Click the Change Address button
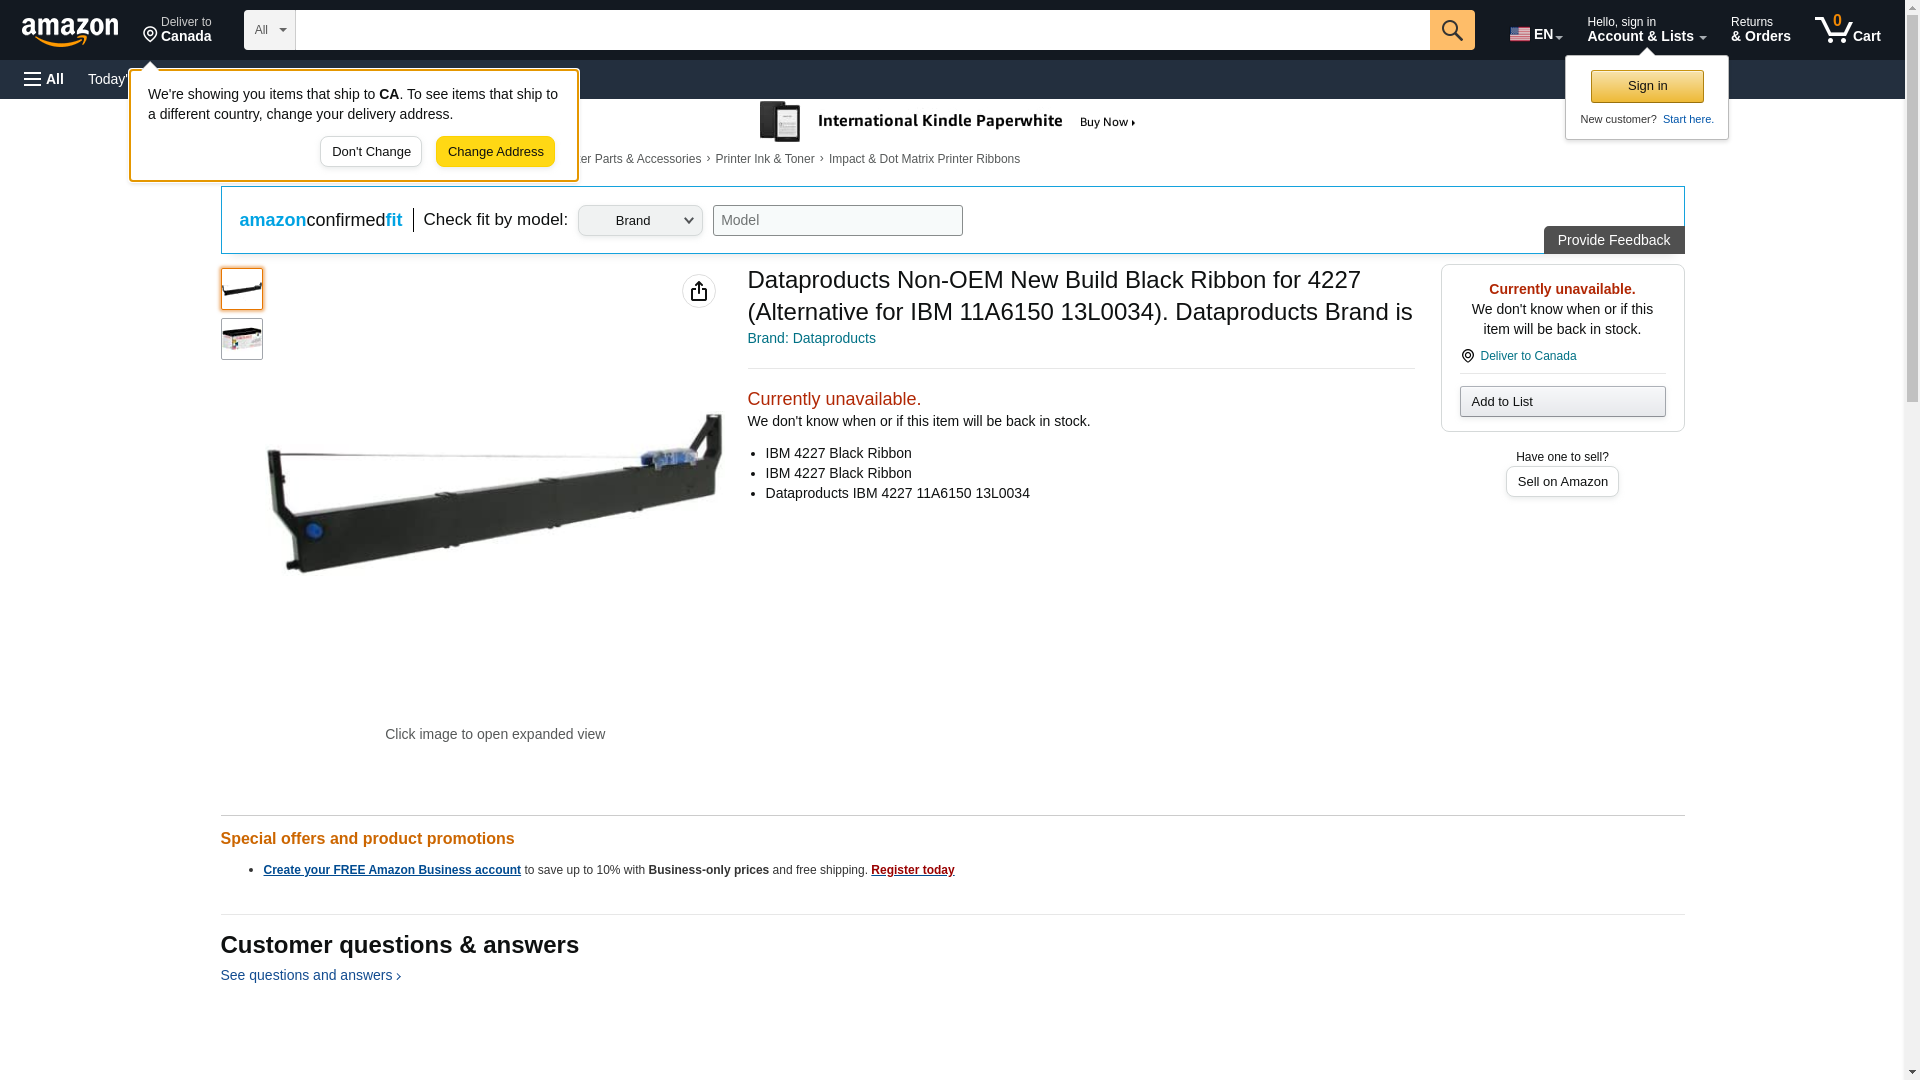The image size is (1920, 1080). [x=495, y=152]
